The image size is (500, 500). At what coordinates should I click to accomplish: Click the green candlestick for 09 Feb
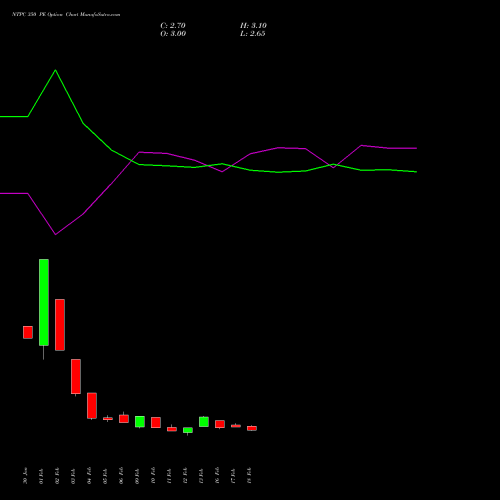(x=140, y=422)
